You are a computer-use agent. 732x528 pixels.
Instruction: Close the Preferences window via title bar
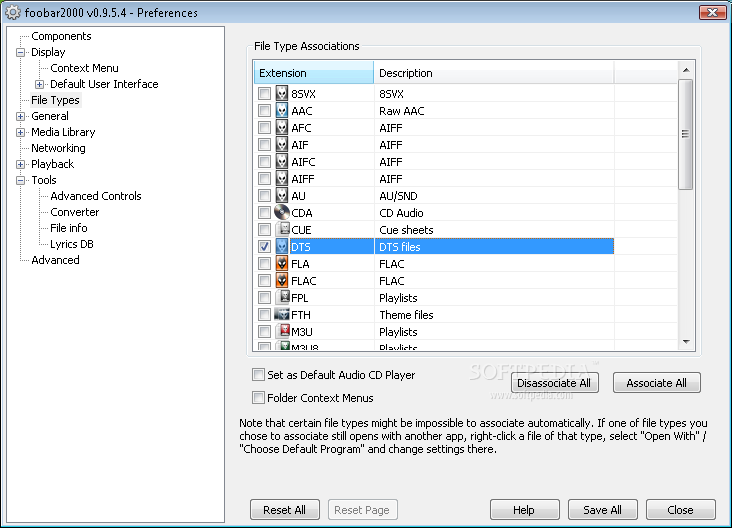[x=712, y=12]
